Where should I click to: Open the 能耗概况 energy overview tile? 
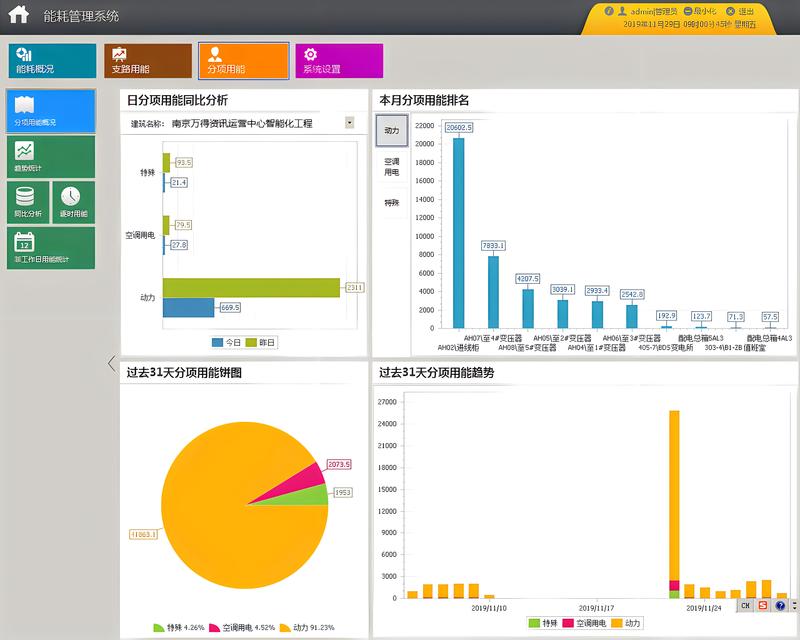[x=53, y=60]
